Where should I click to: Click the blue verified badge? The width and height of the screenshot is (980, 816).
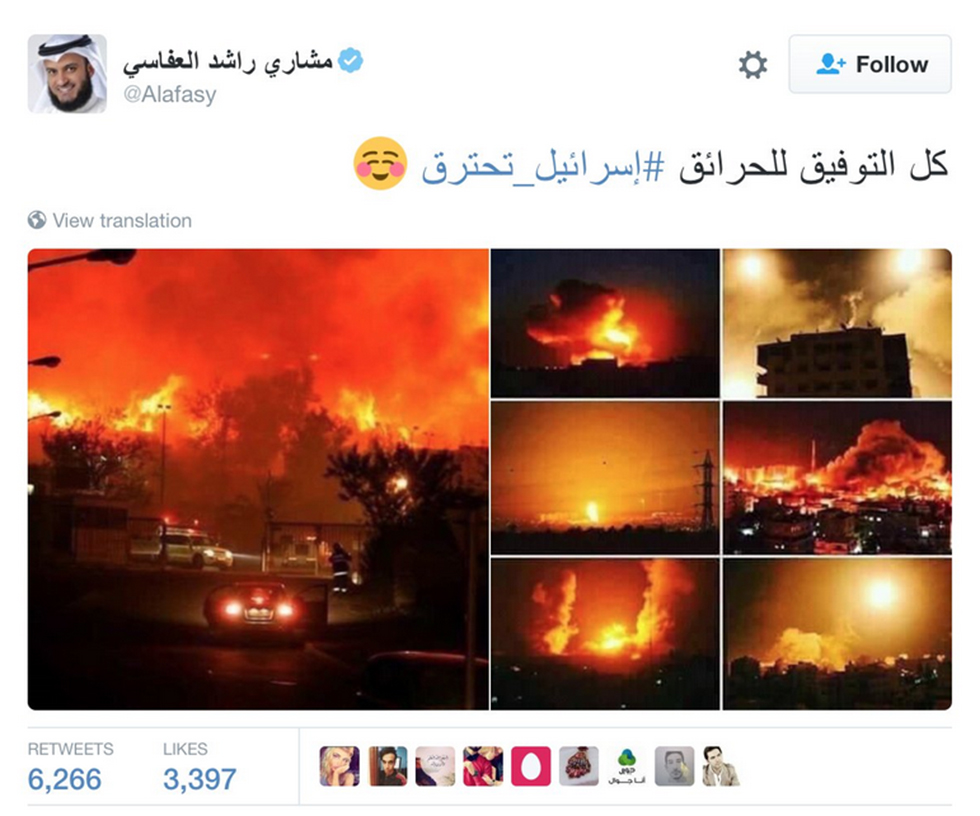pyautogui.click(x=350, y=61)
